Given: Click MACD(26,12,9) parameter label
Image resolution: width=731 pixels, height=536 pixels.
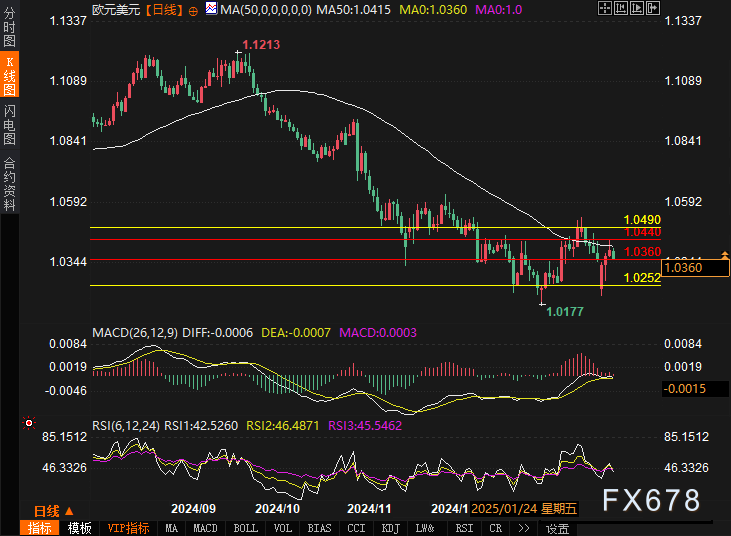Looking at the screenshot, I should point(135,333).
